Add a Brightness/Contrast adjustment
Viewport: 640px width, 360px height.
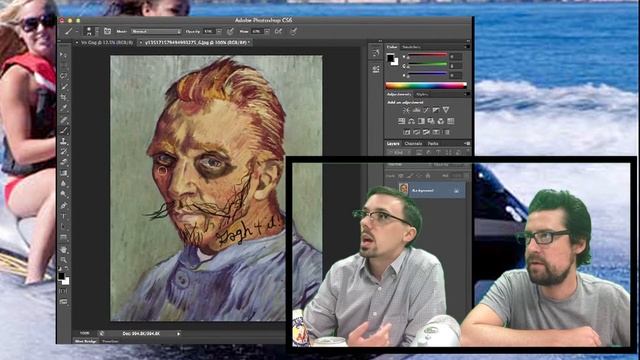point(407,110)
